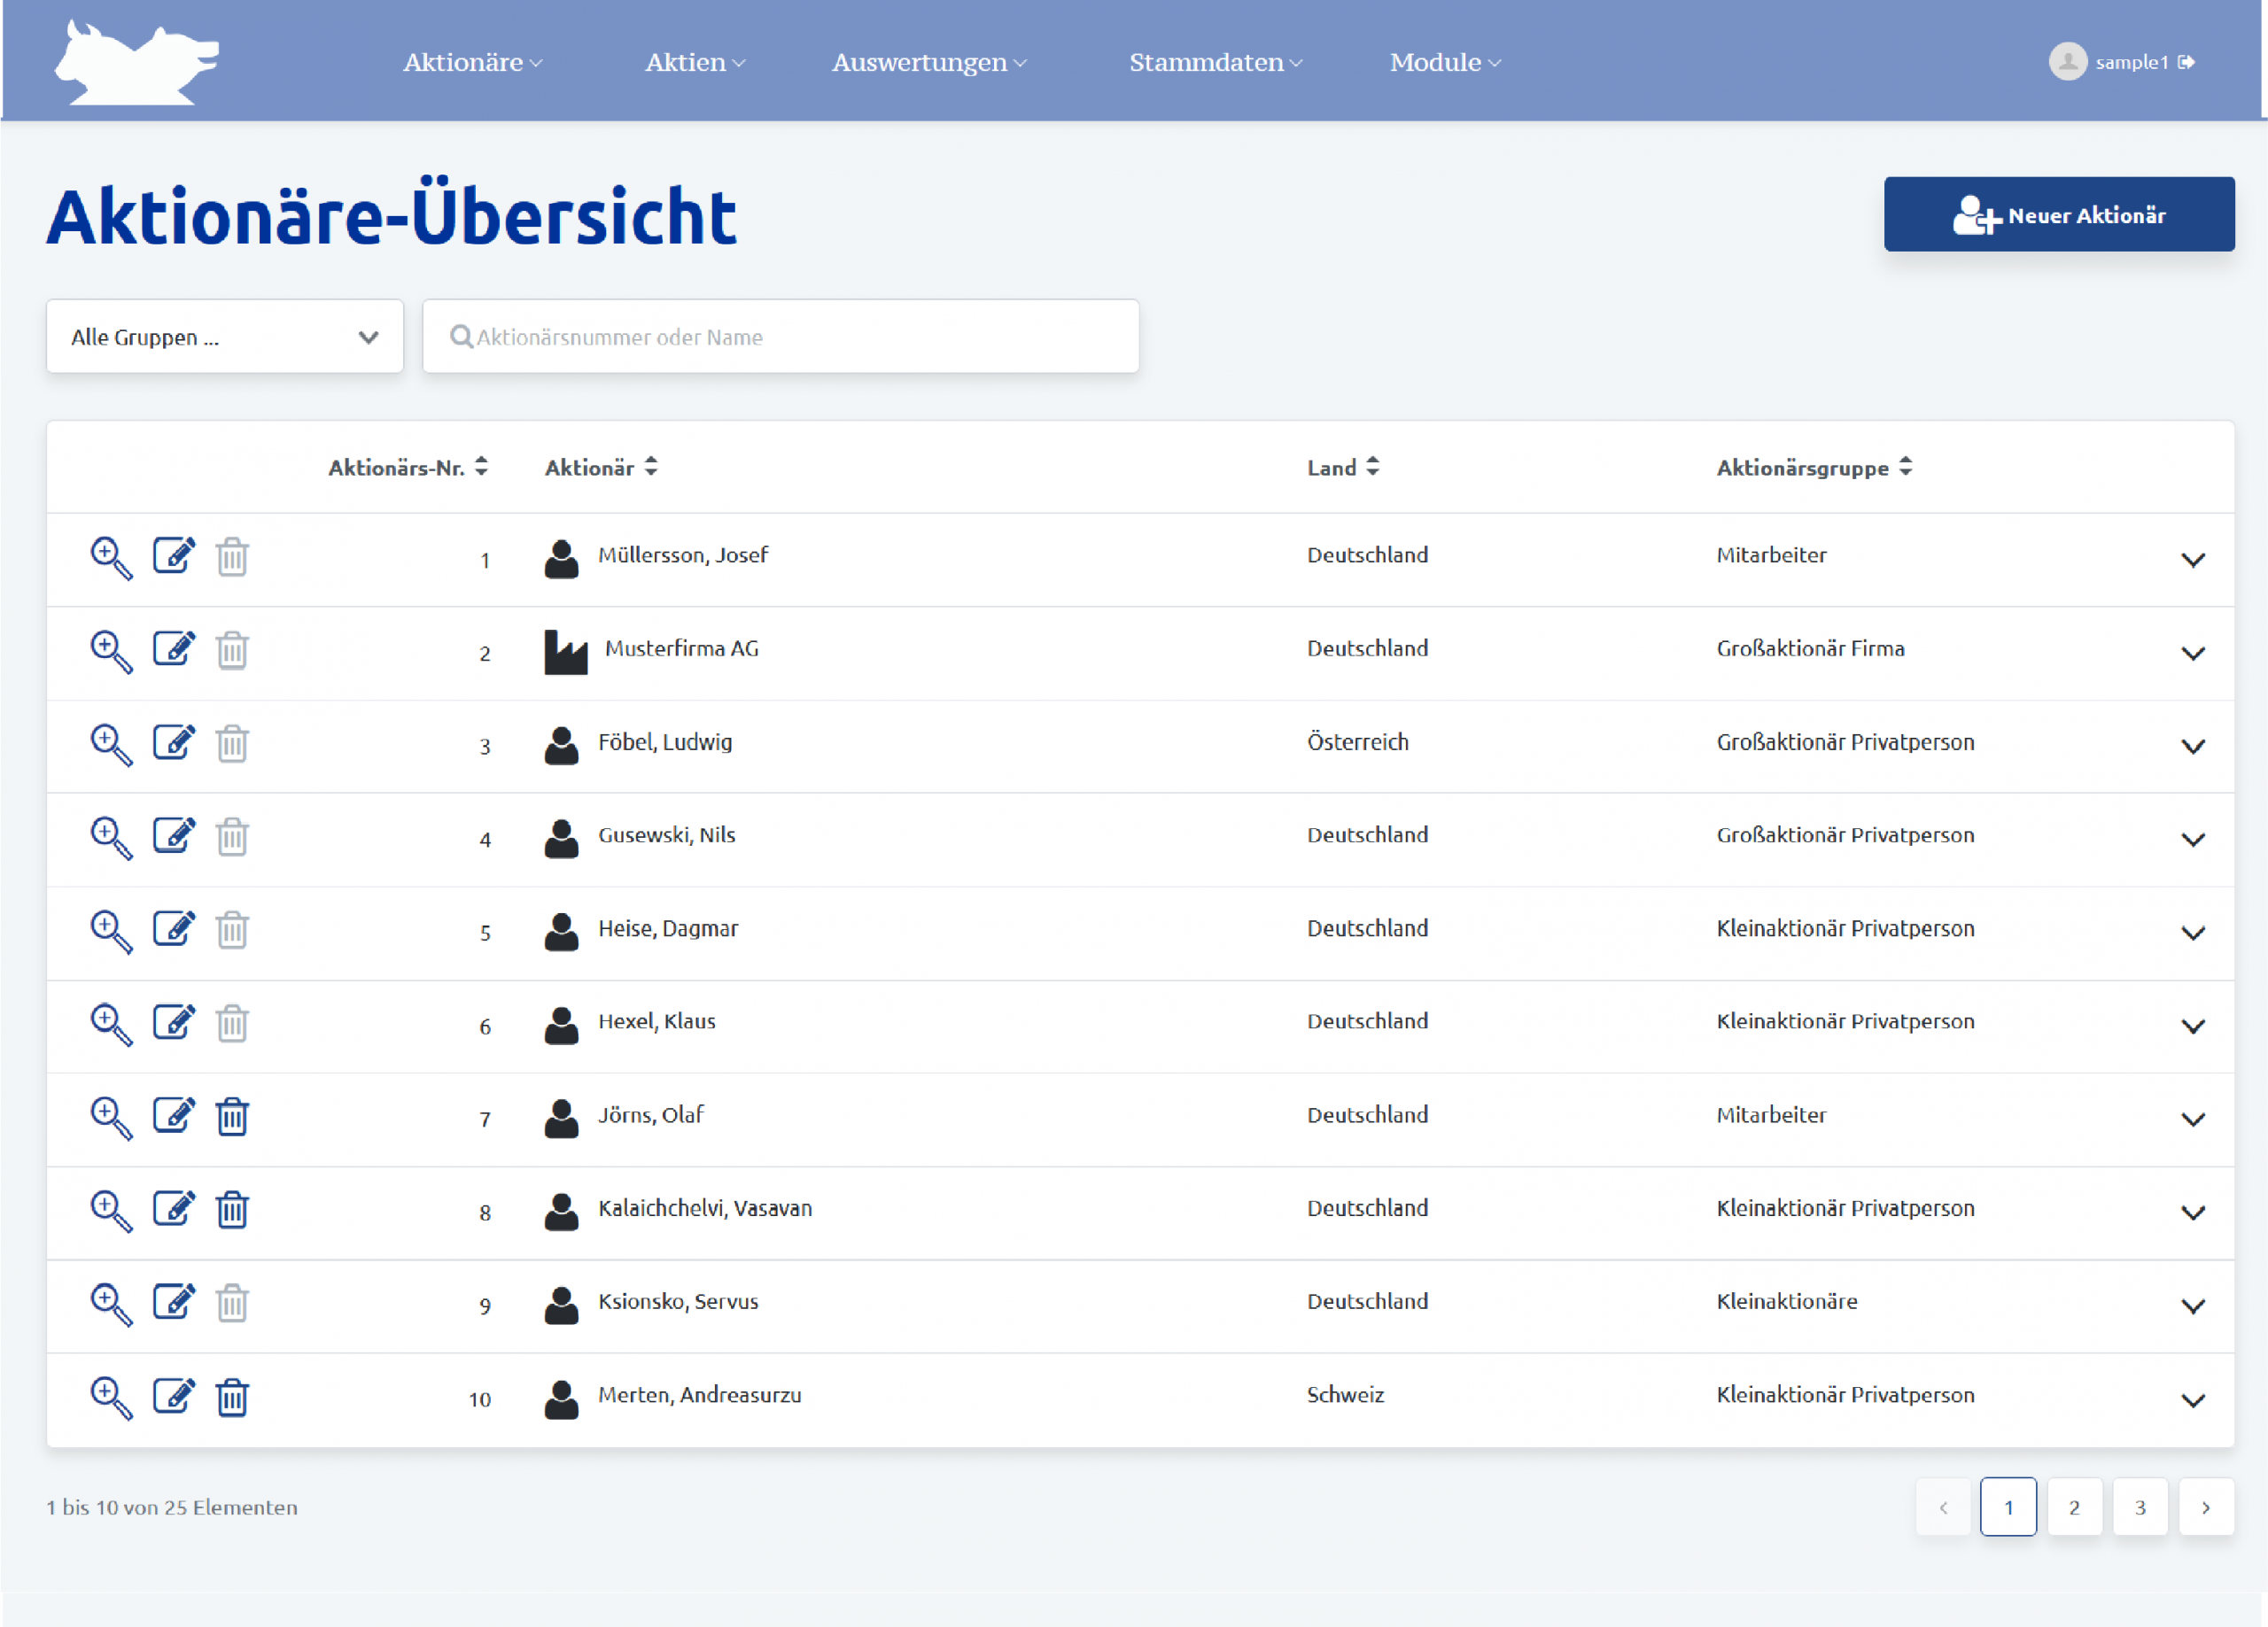Select page 1 in pagination
2268x1627 pixels.
[x=2008, y=1507]
